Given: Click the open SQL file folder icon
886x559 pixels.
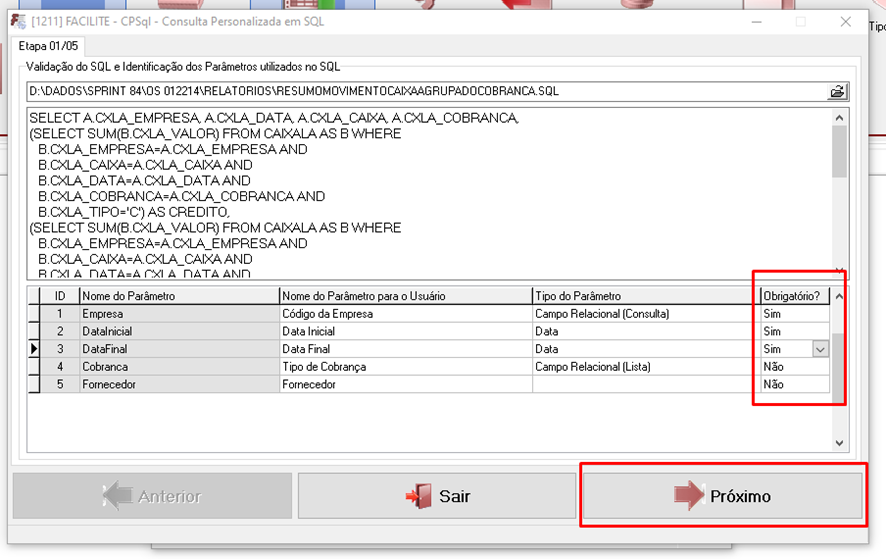Looking at the screenshot, I should 837,92.
